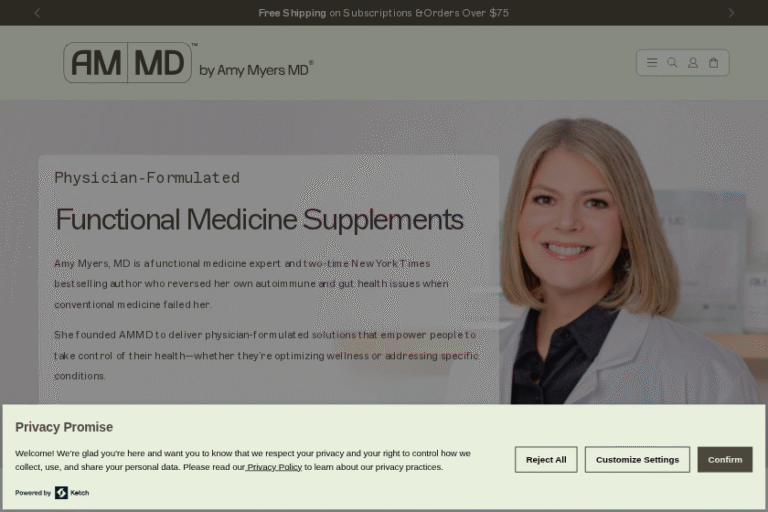Click the Ketch logo icon
The image size is (768, 512).
(x=61, y=492)
